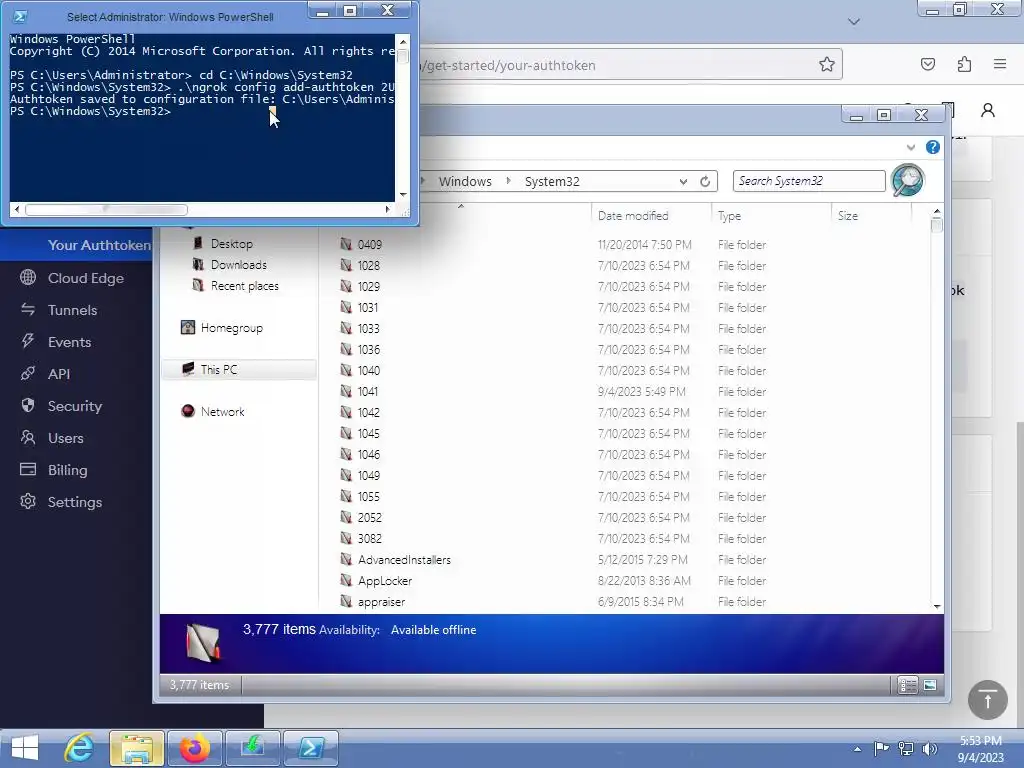Open Explorer help question mark icon

click(933, 147)
